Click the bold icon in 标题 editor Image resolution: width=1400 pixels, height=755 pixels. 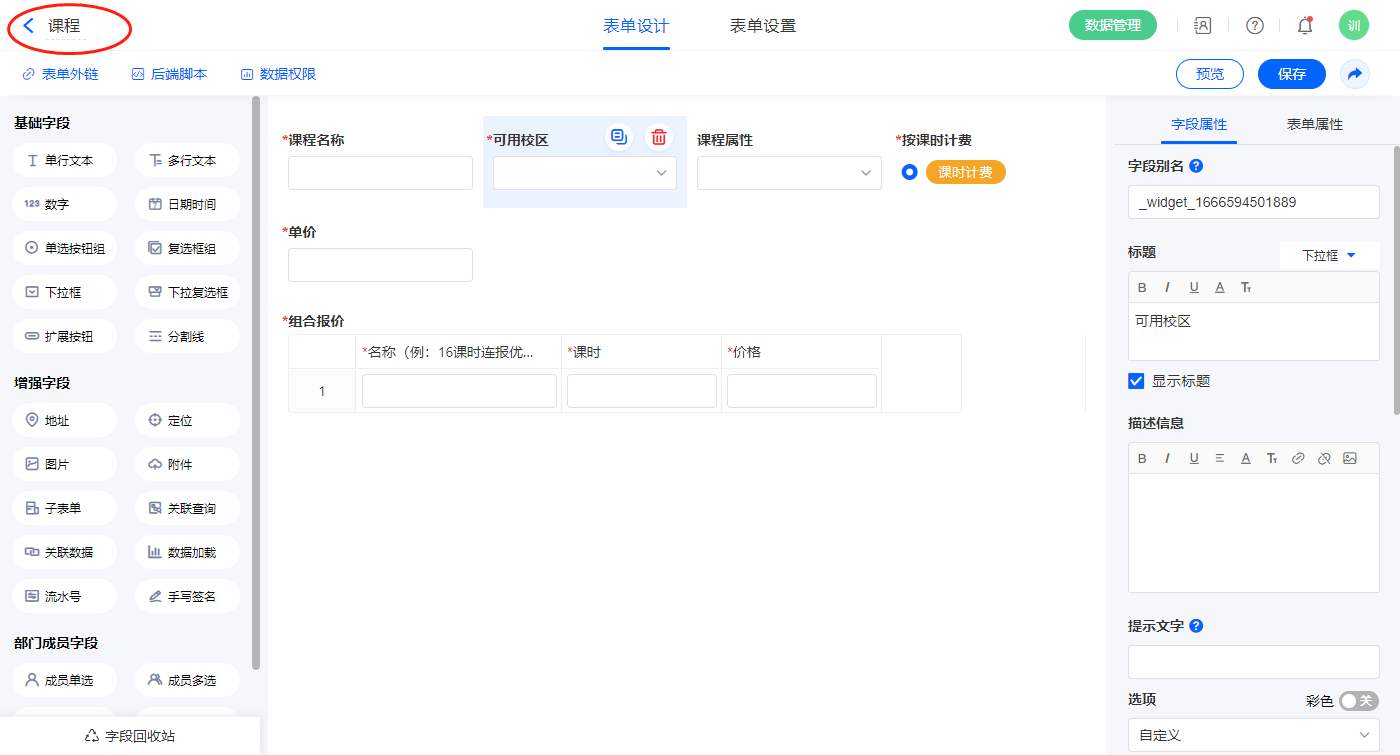1142,288
